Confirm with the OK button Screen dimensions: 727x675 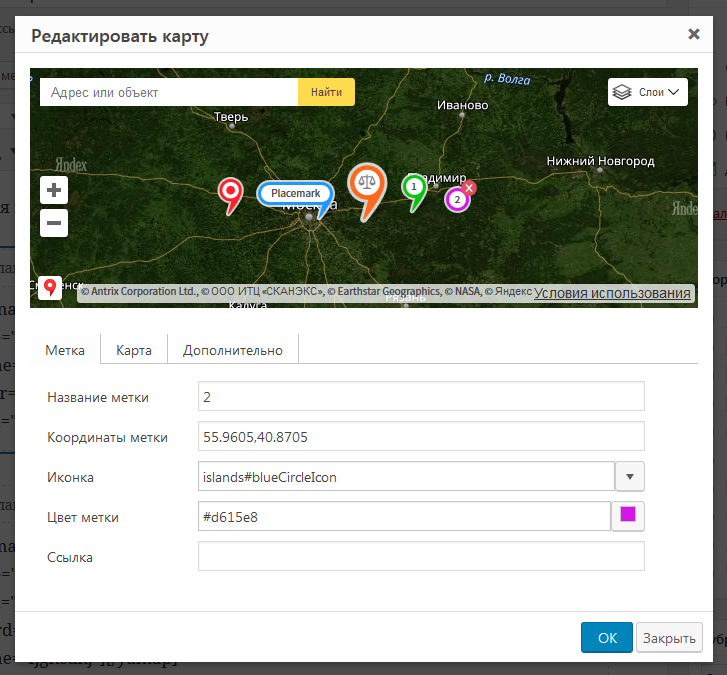tap(607, 637)
